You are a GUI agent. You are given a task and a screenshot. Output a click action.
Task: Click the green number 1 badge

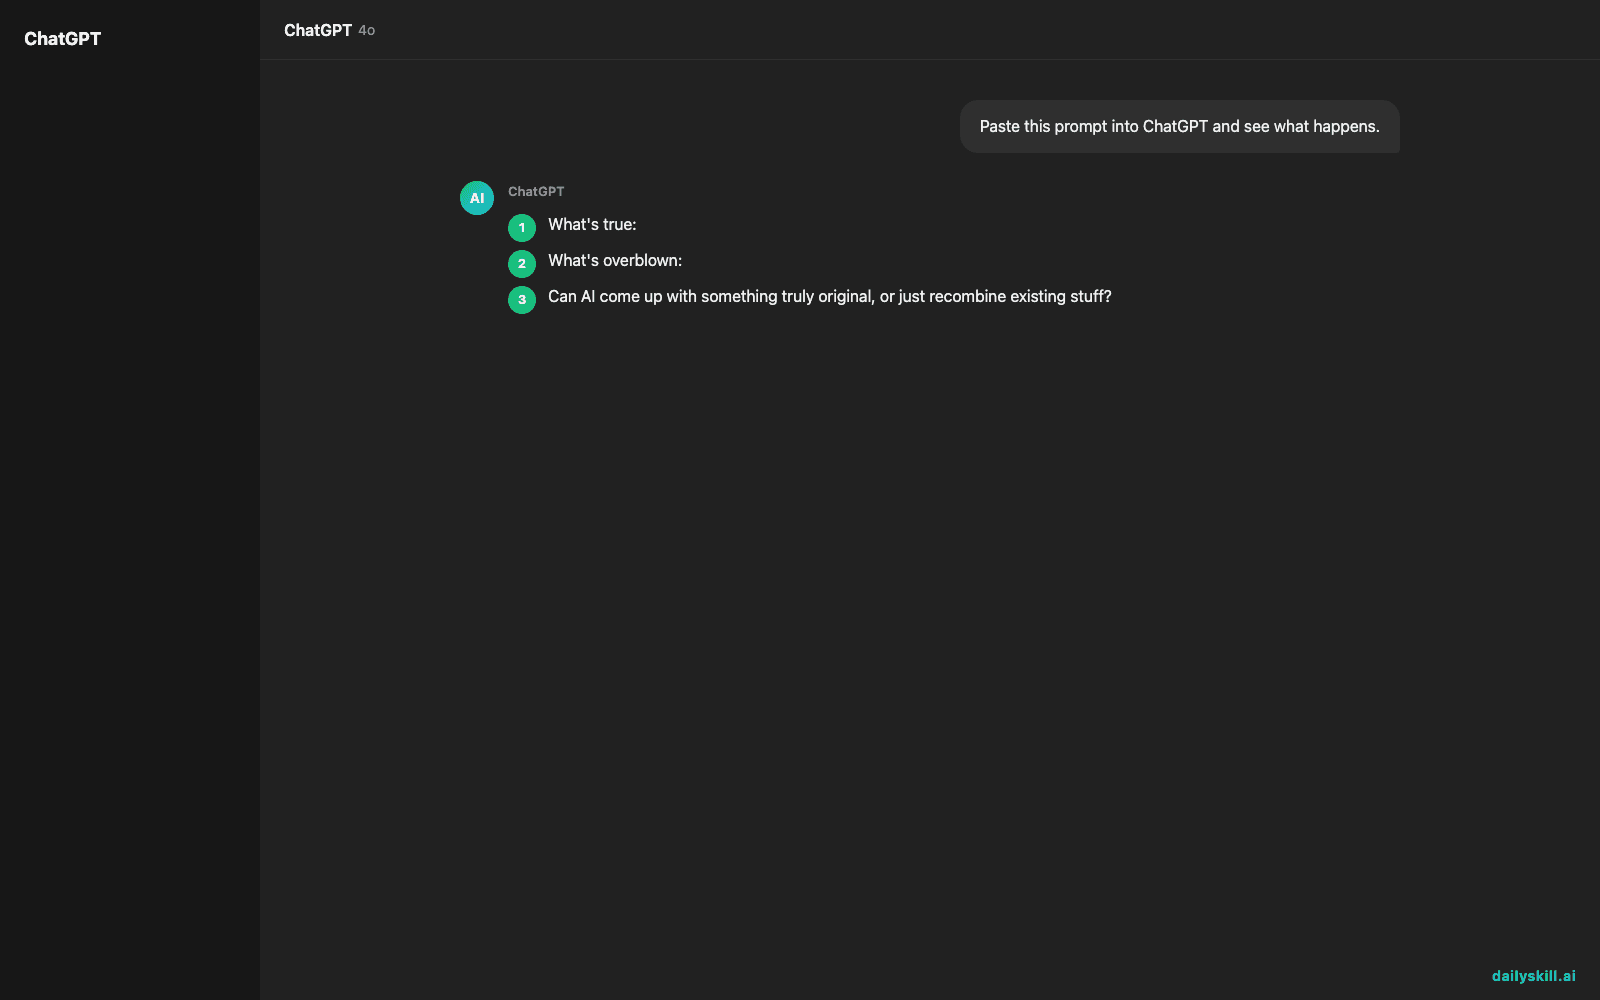tap(522, 228)
